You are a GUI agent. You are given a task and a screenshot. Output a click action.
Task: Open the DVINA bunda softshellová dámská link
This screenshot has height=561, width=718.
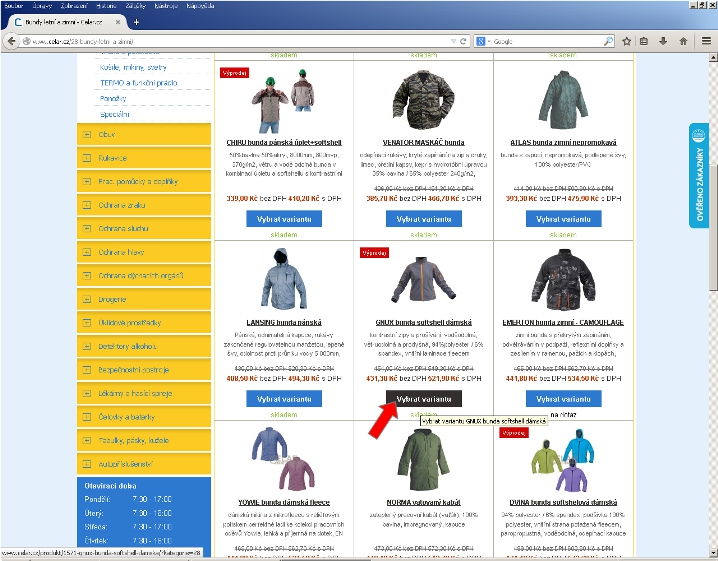(563, 502)
